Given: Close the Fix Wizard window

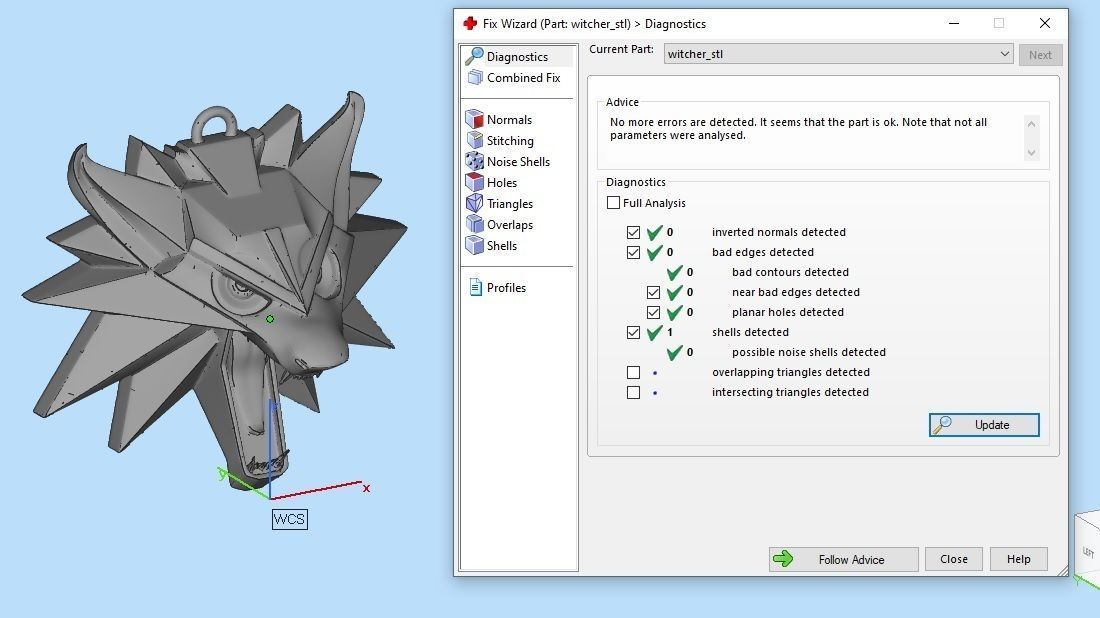Looking at the screenshot, I should coord(1045,23).
